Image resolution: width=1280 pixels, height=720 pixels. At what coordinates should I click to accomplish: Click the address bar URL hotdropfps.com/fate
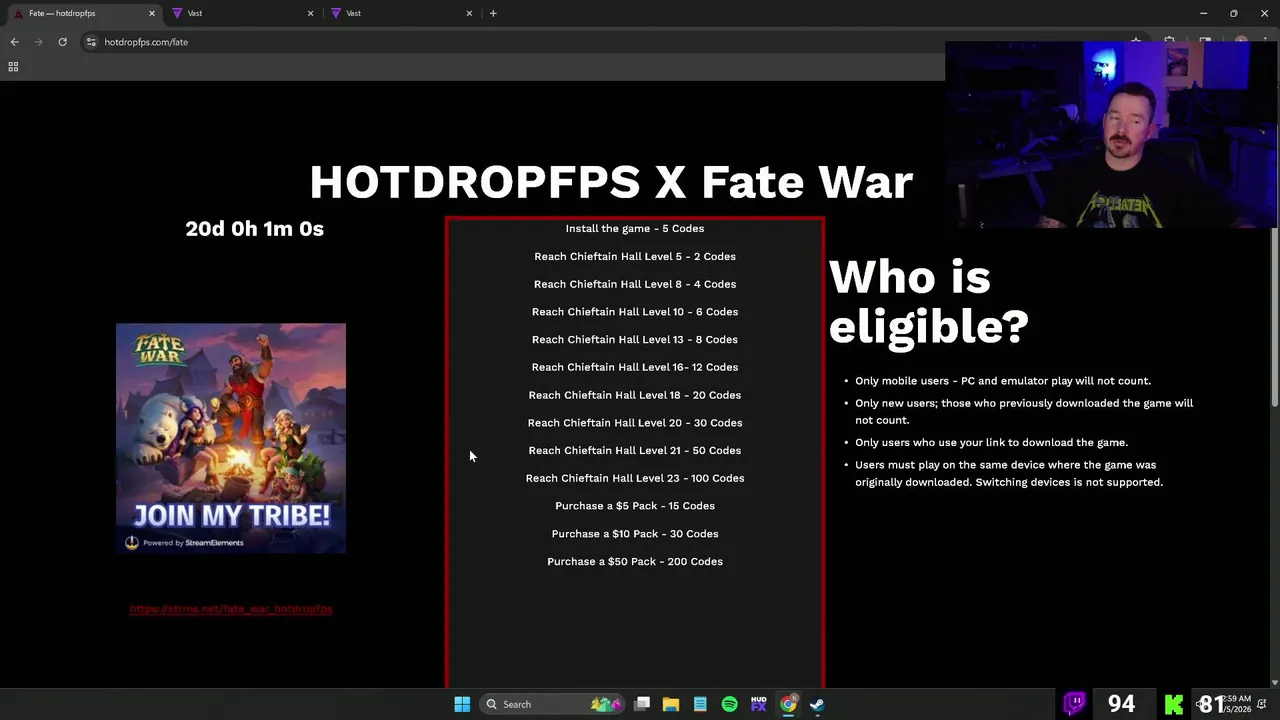point(146,42)
